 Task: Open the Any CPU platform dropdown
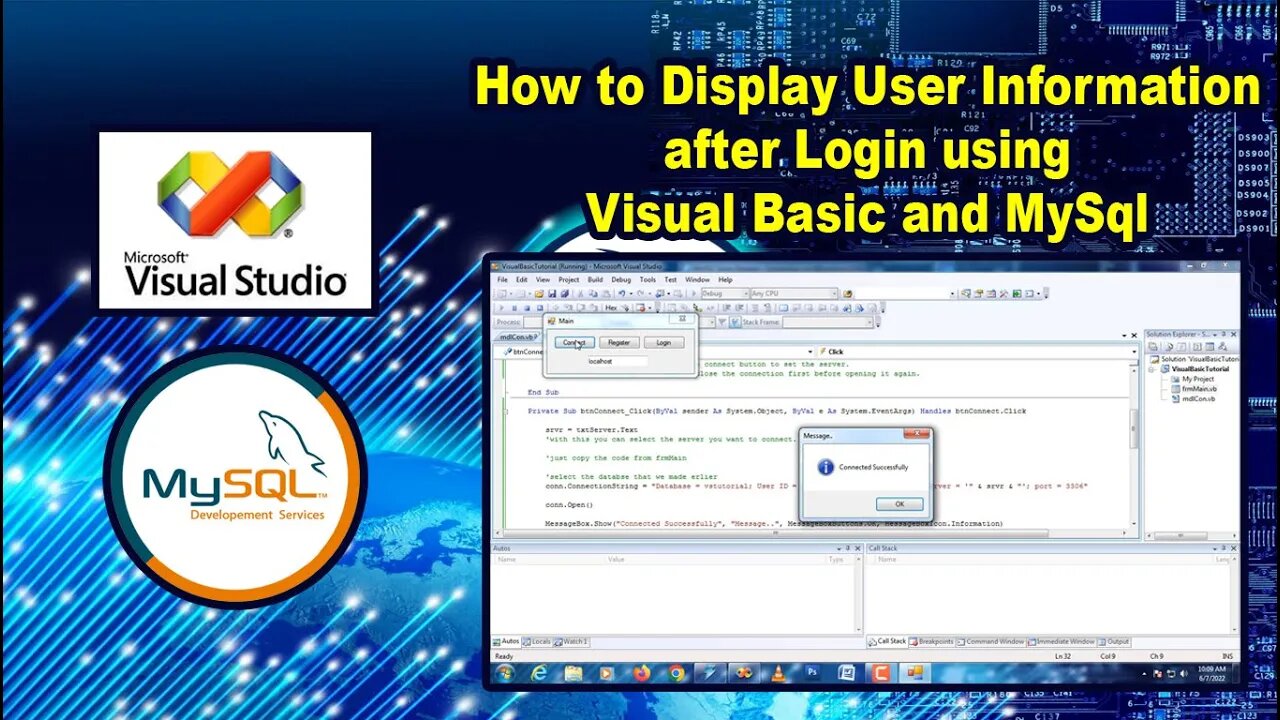point(794,294)
